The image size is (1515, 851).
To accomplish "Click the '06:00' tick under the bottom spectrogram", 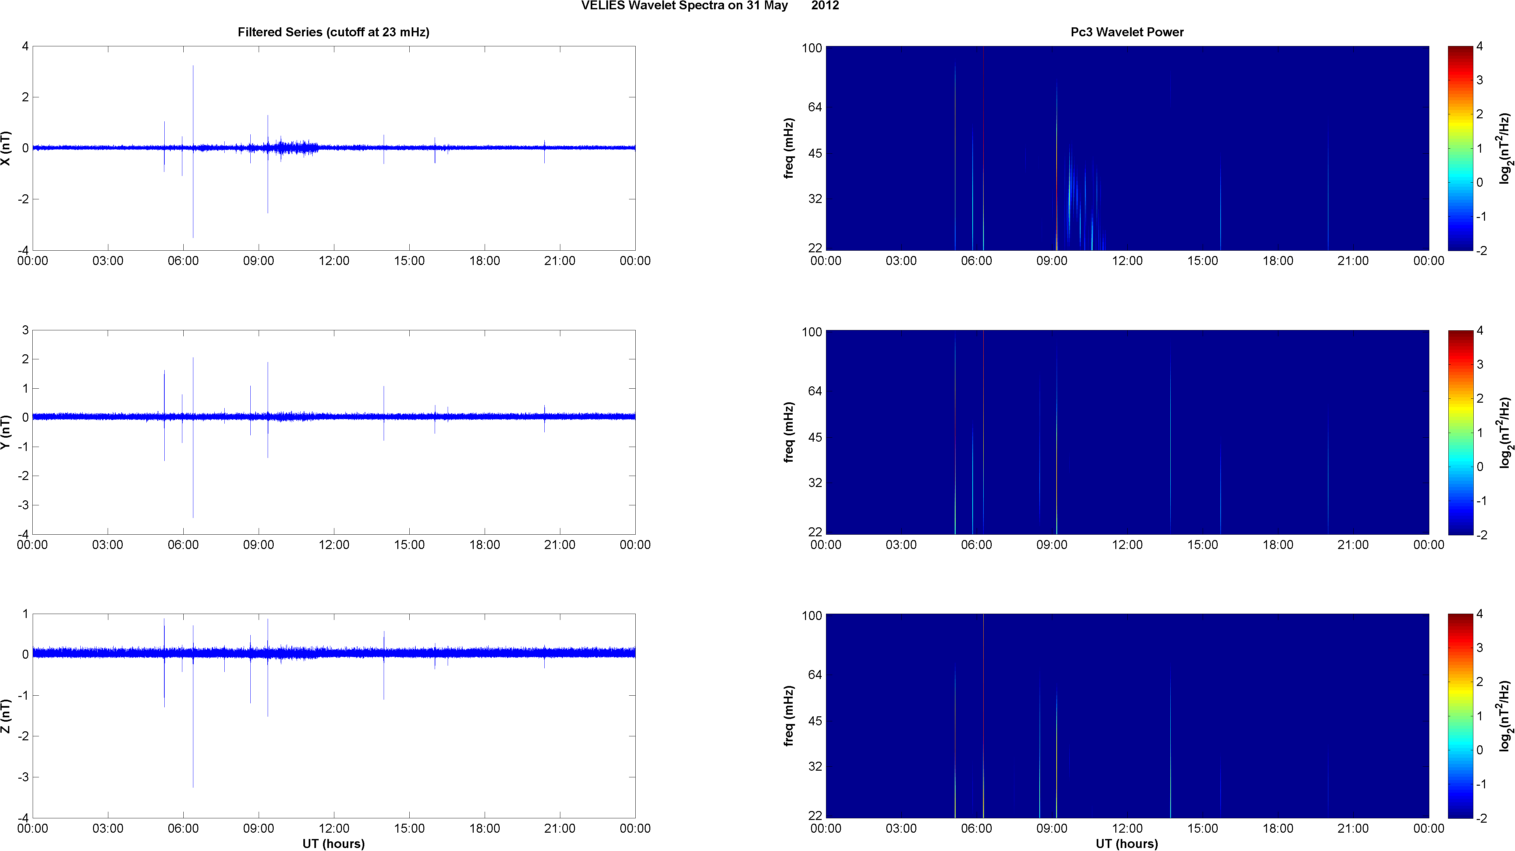I will [x=976, y=828].
